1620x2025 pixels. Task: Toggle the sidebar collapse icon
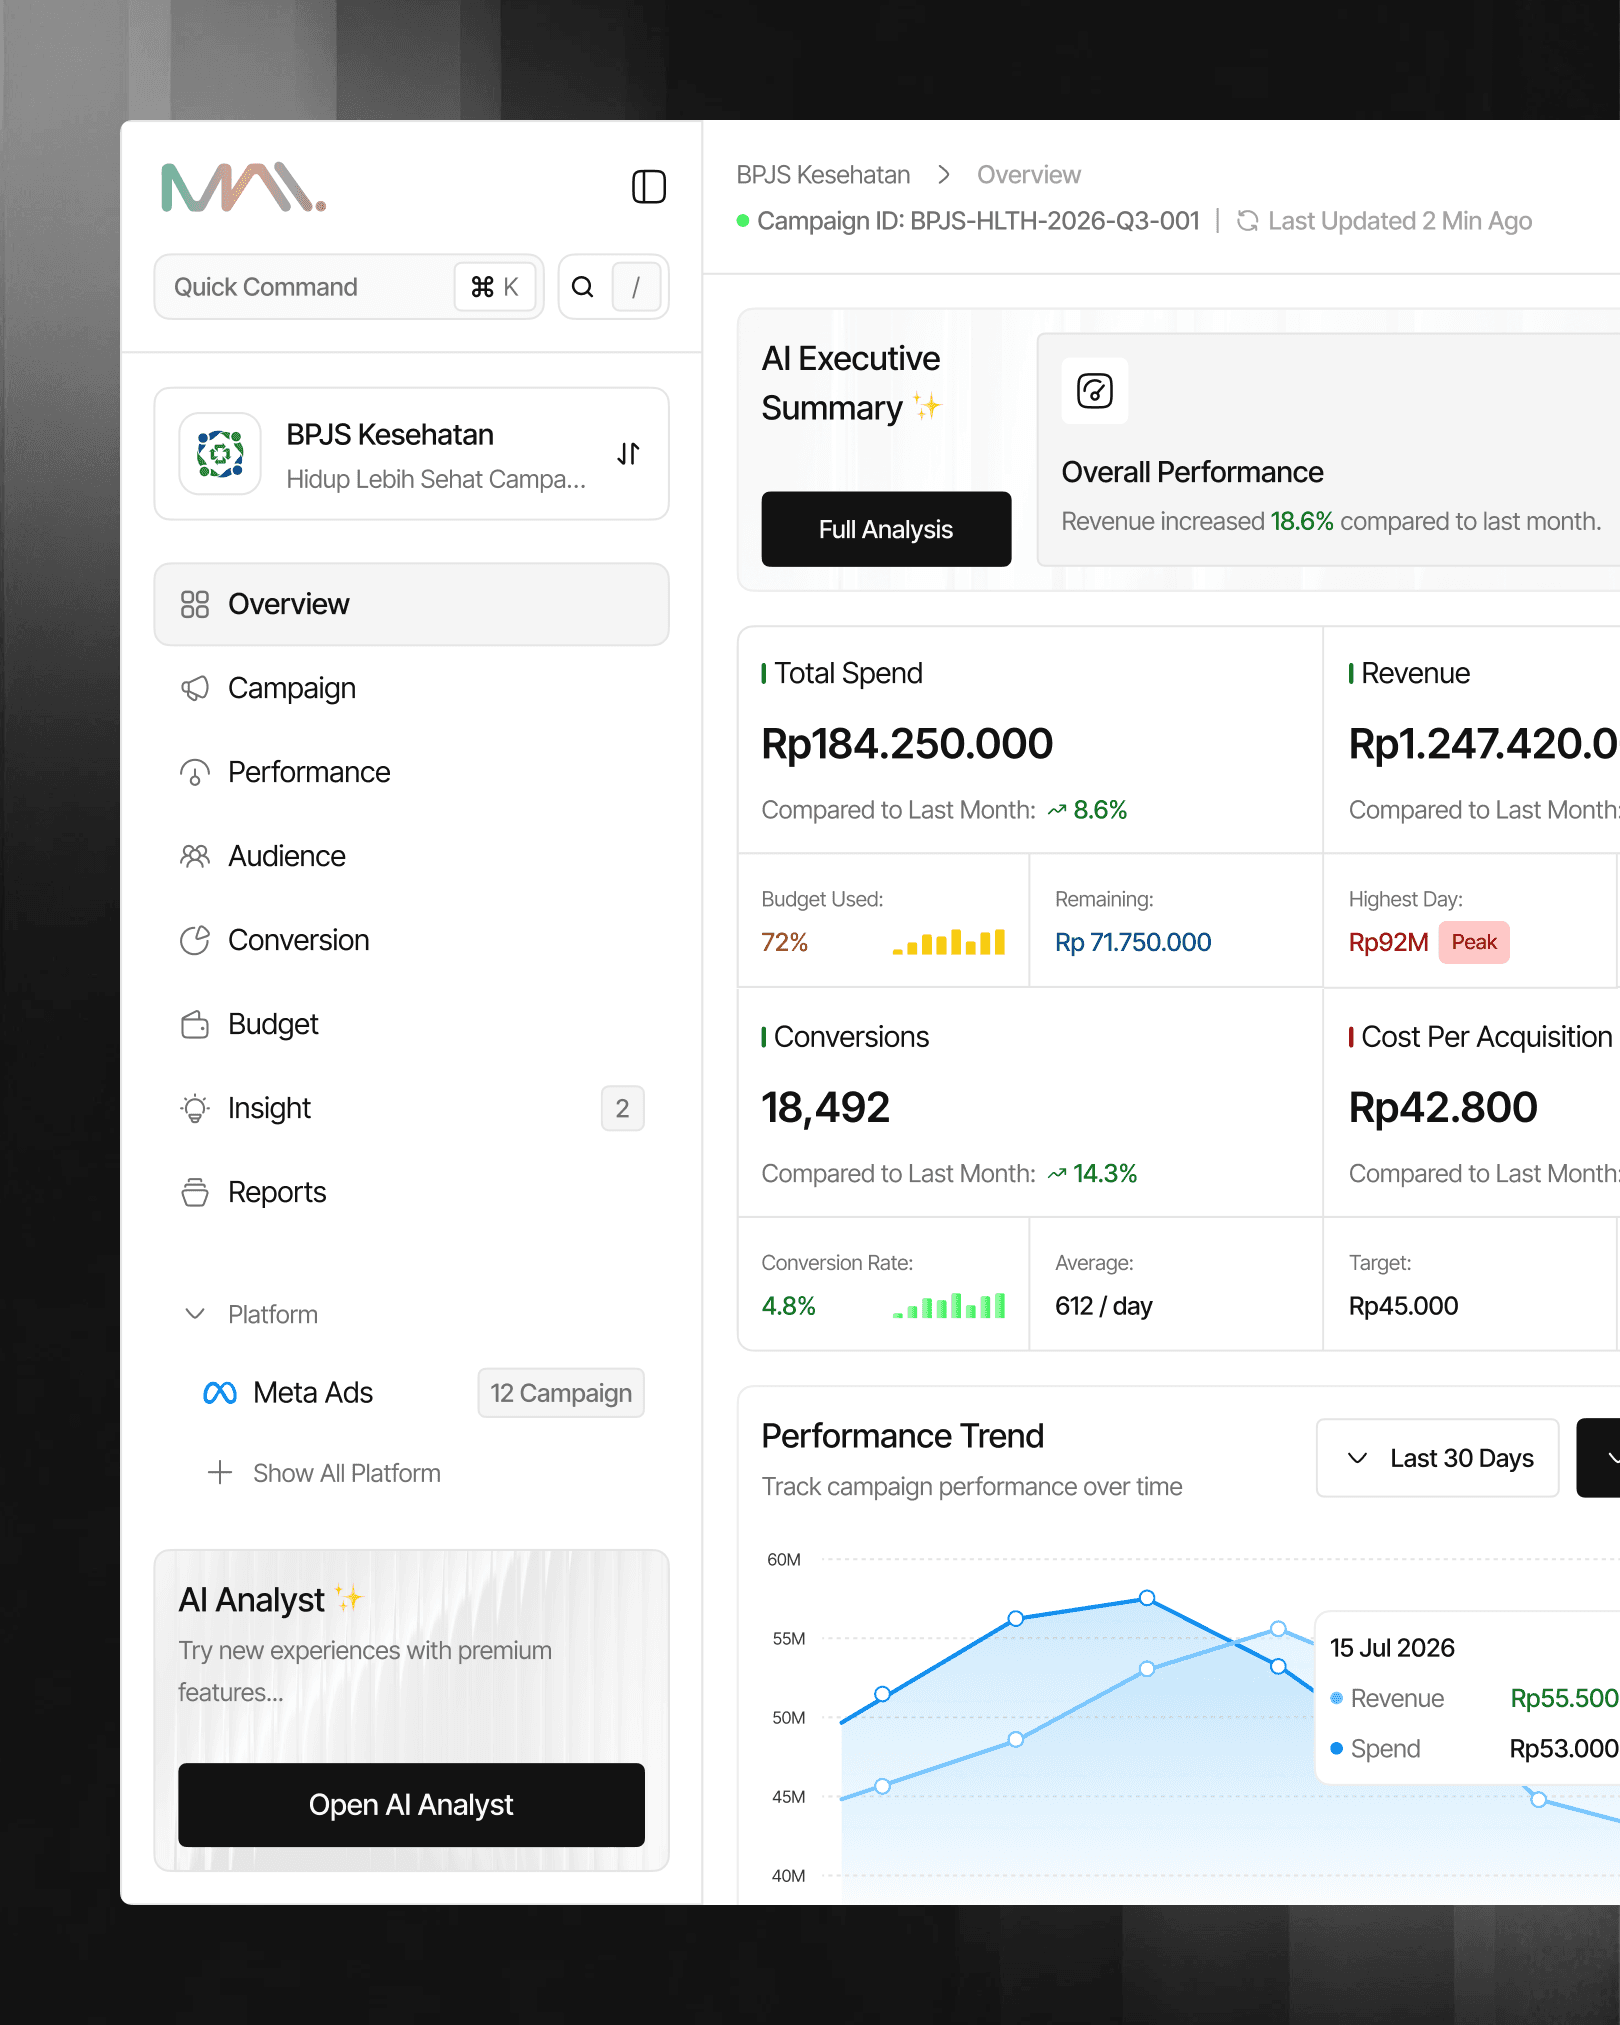coord(649,187)
